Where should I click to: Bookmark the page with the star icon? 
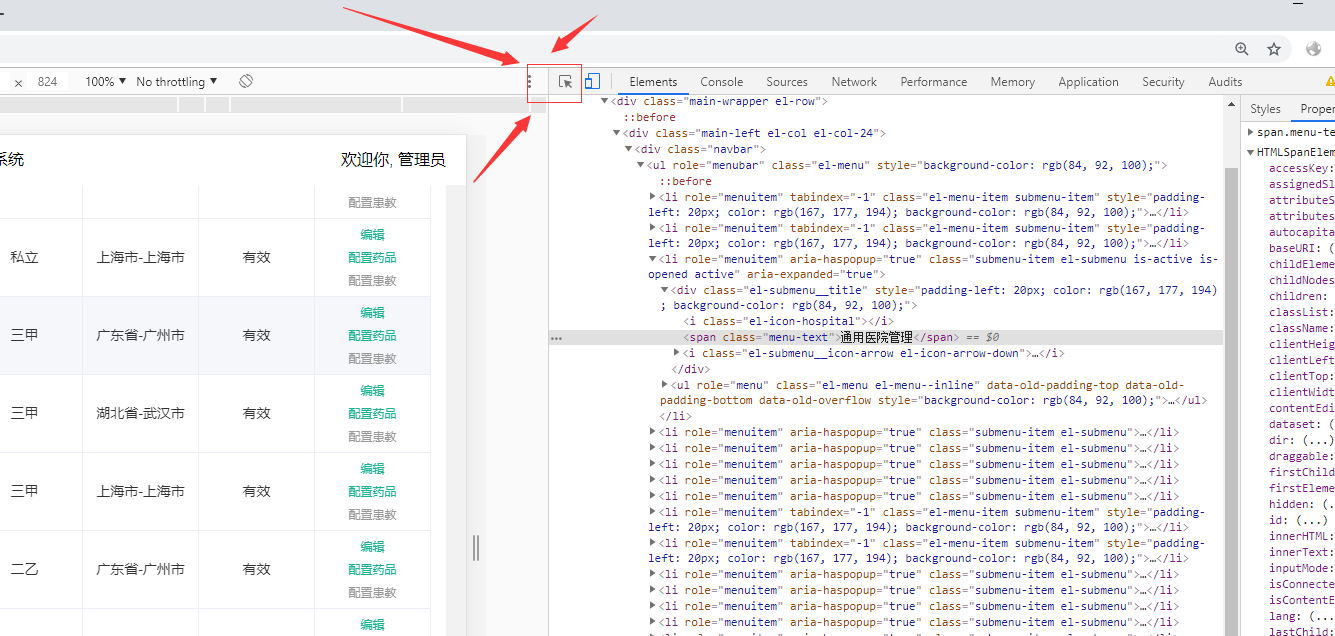click(x=1273, y=48)
